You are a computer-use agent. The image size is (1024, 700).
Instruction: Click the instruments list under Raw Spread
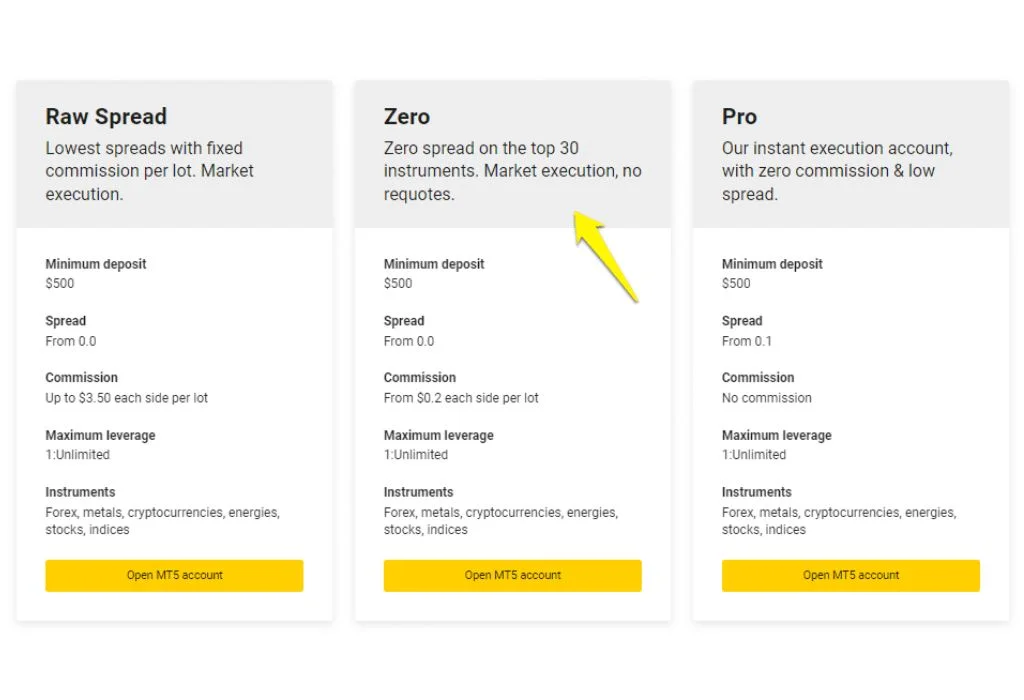163,520
